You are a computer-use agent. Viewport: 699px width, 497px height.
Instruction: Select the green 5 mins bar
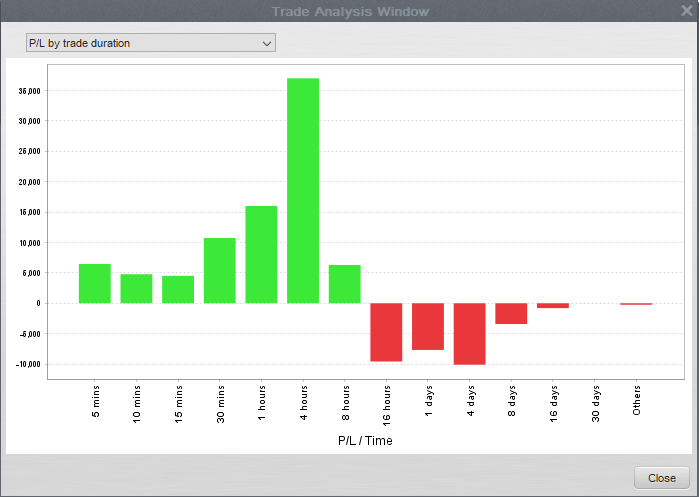coord(94,284)
